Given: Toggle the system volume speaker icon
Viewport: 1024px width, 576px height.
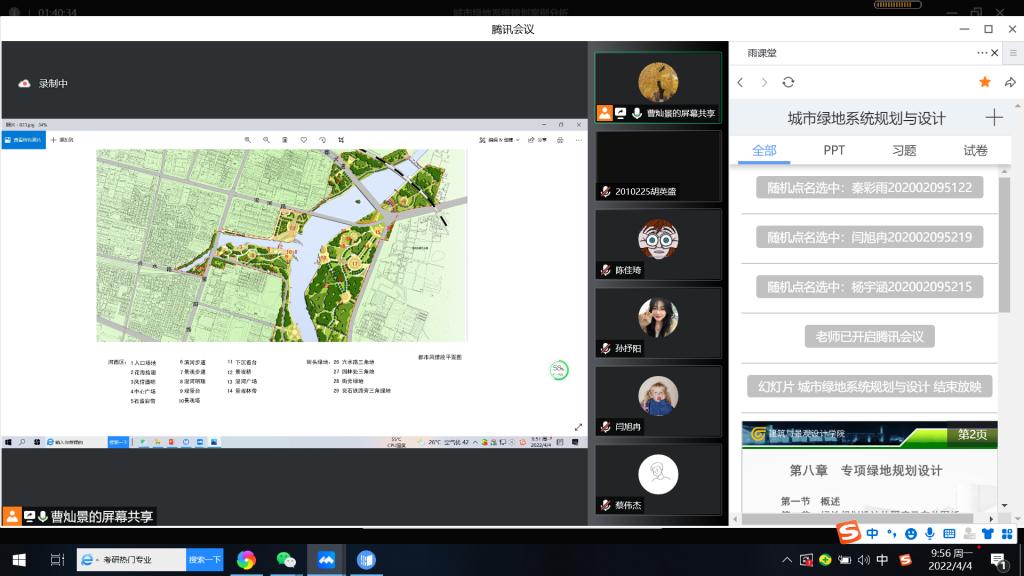Looking at the screenshot, I should click(862, 560).
